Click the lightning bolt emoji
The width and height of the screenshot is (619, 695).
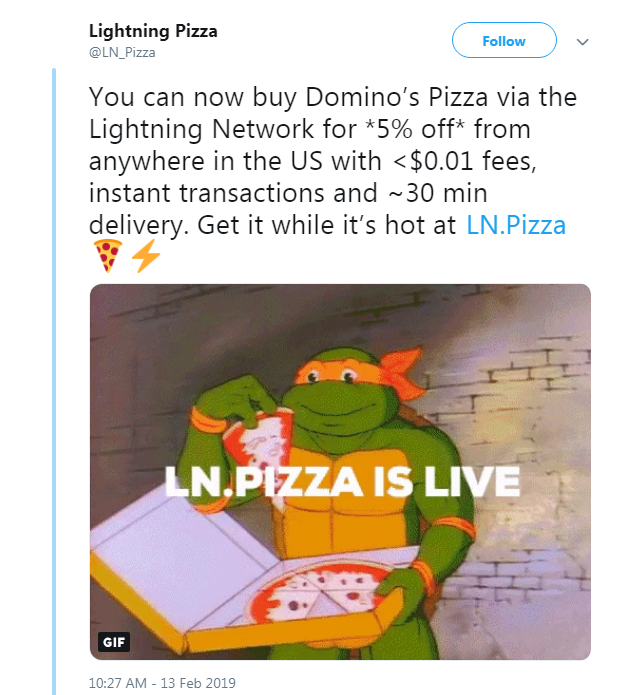(x=146, y=258)
